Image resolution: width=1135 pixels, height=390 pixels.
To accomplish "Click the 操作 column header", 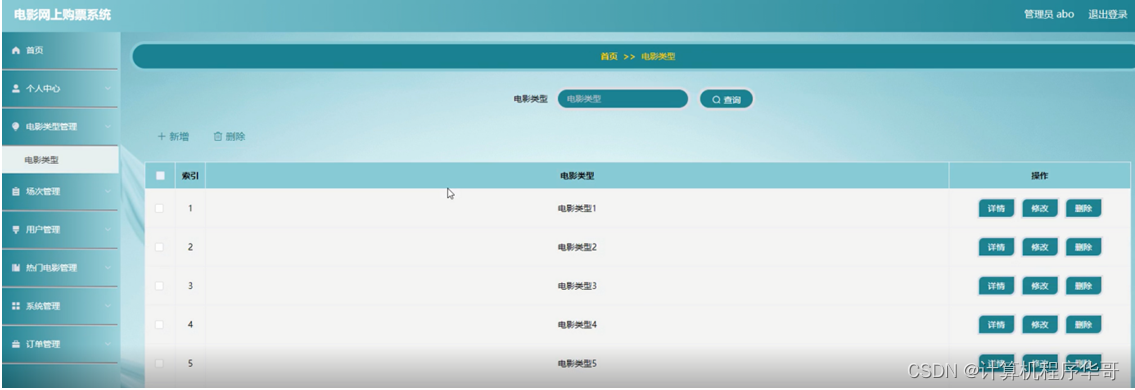I will click(x=1039, y=176).
